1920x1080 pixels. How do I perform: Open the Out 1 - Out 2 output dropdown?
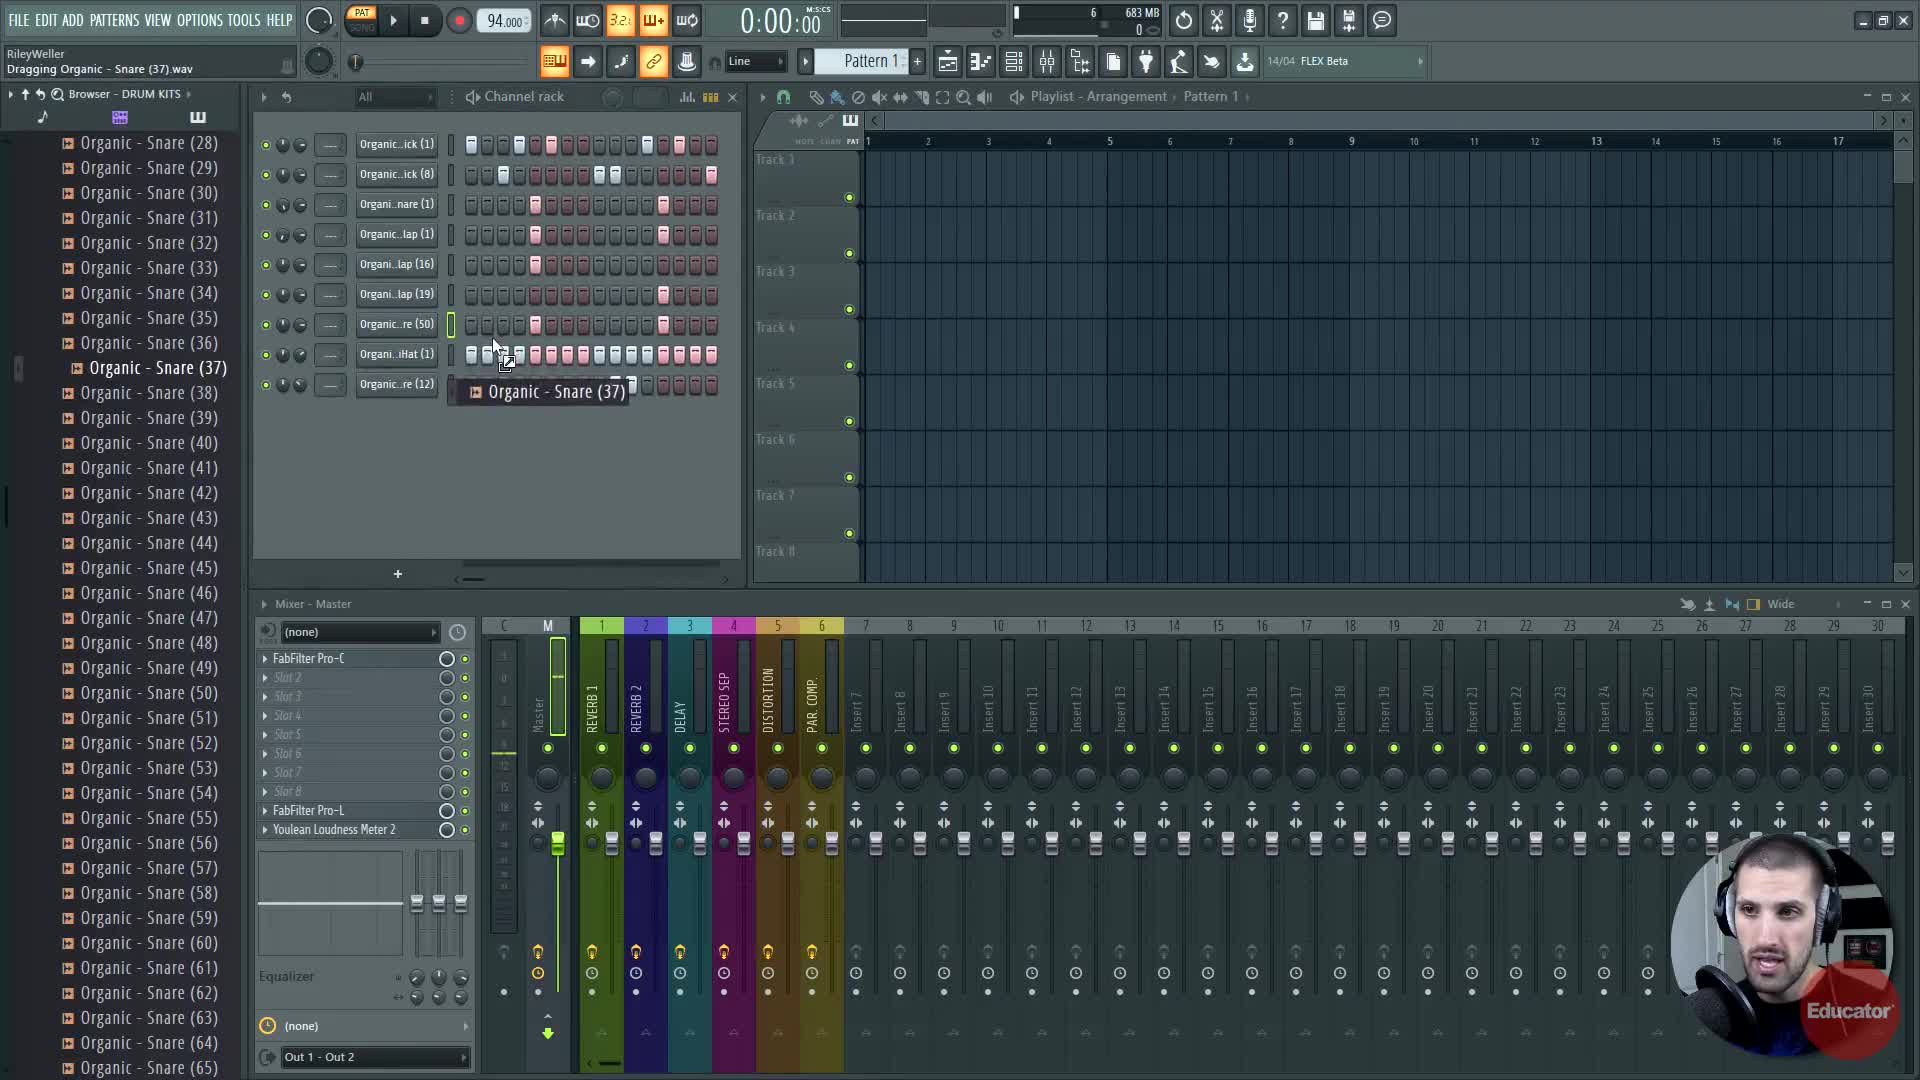(375, 1057)
